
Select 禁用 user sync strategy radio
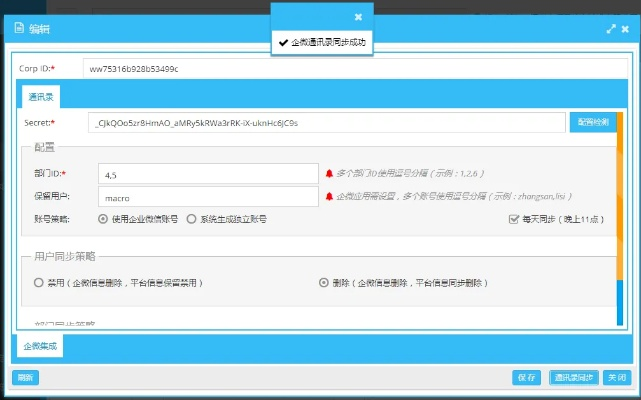(39, 283)
